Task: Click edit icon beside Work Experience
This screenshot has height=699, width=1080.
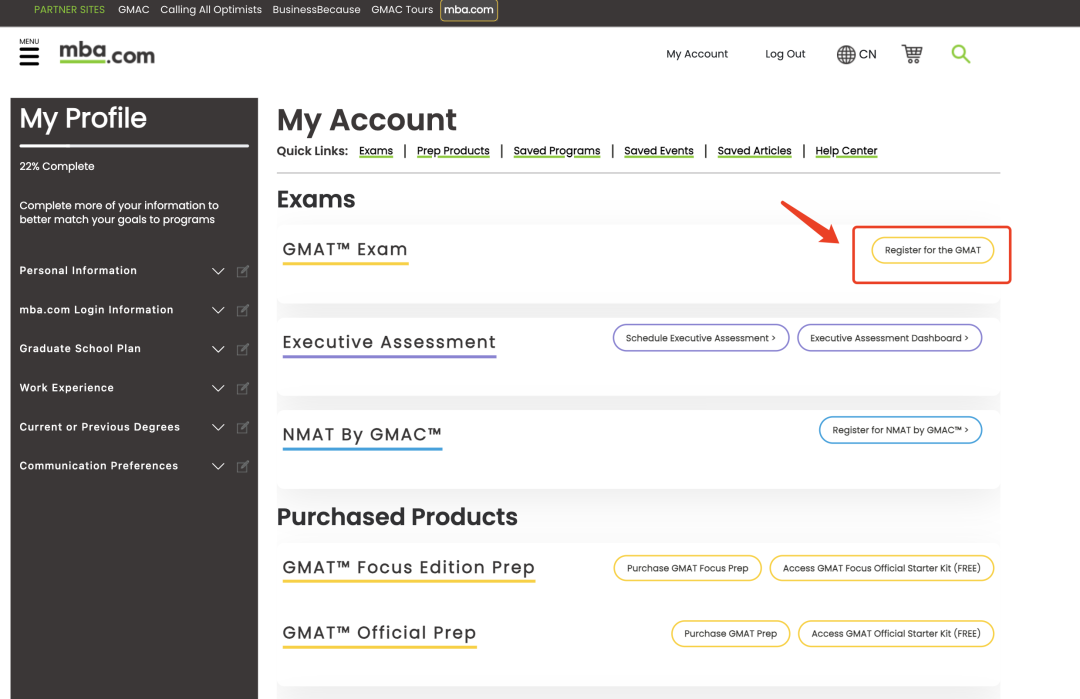Action: pos(243,388)
